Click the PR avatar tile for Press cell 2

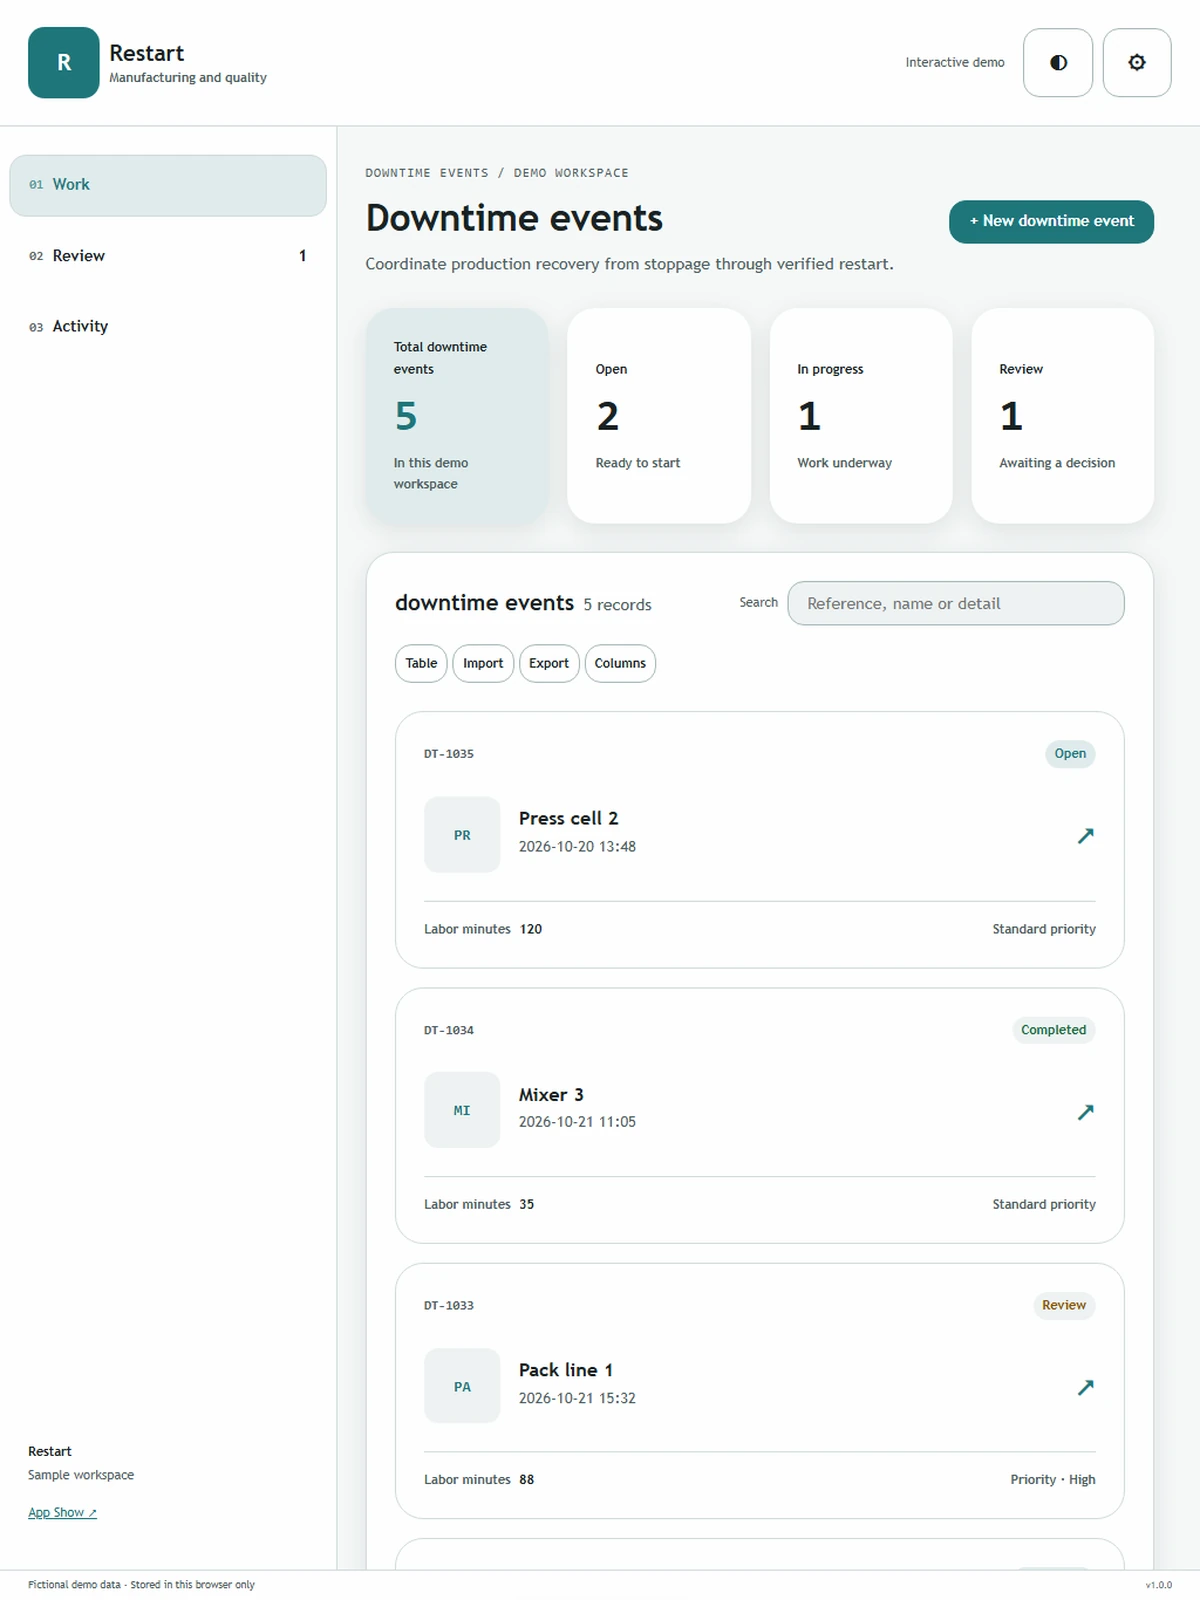tap(462, 835)
